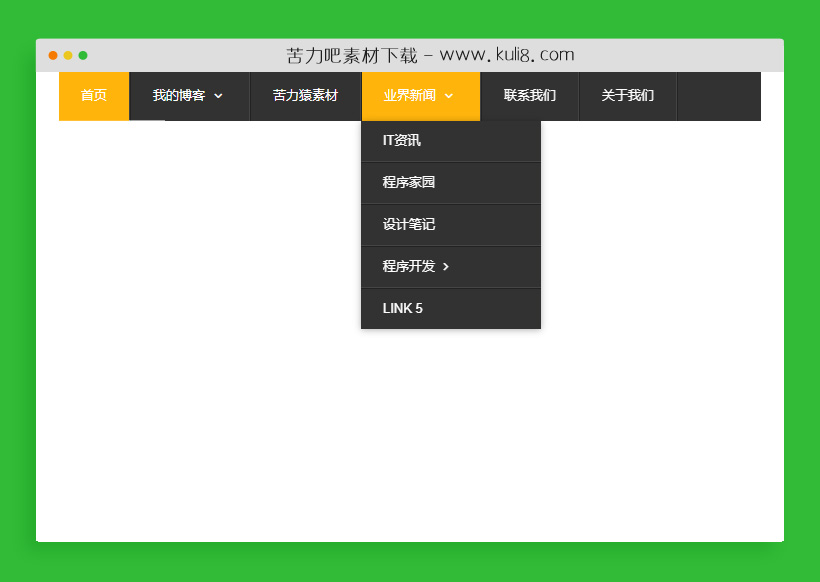Open the 联系我们 contact link
The height and width of the screenshot is (582, 820).
tap(529, 96)
